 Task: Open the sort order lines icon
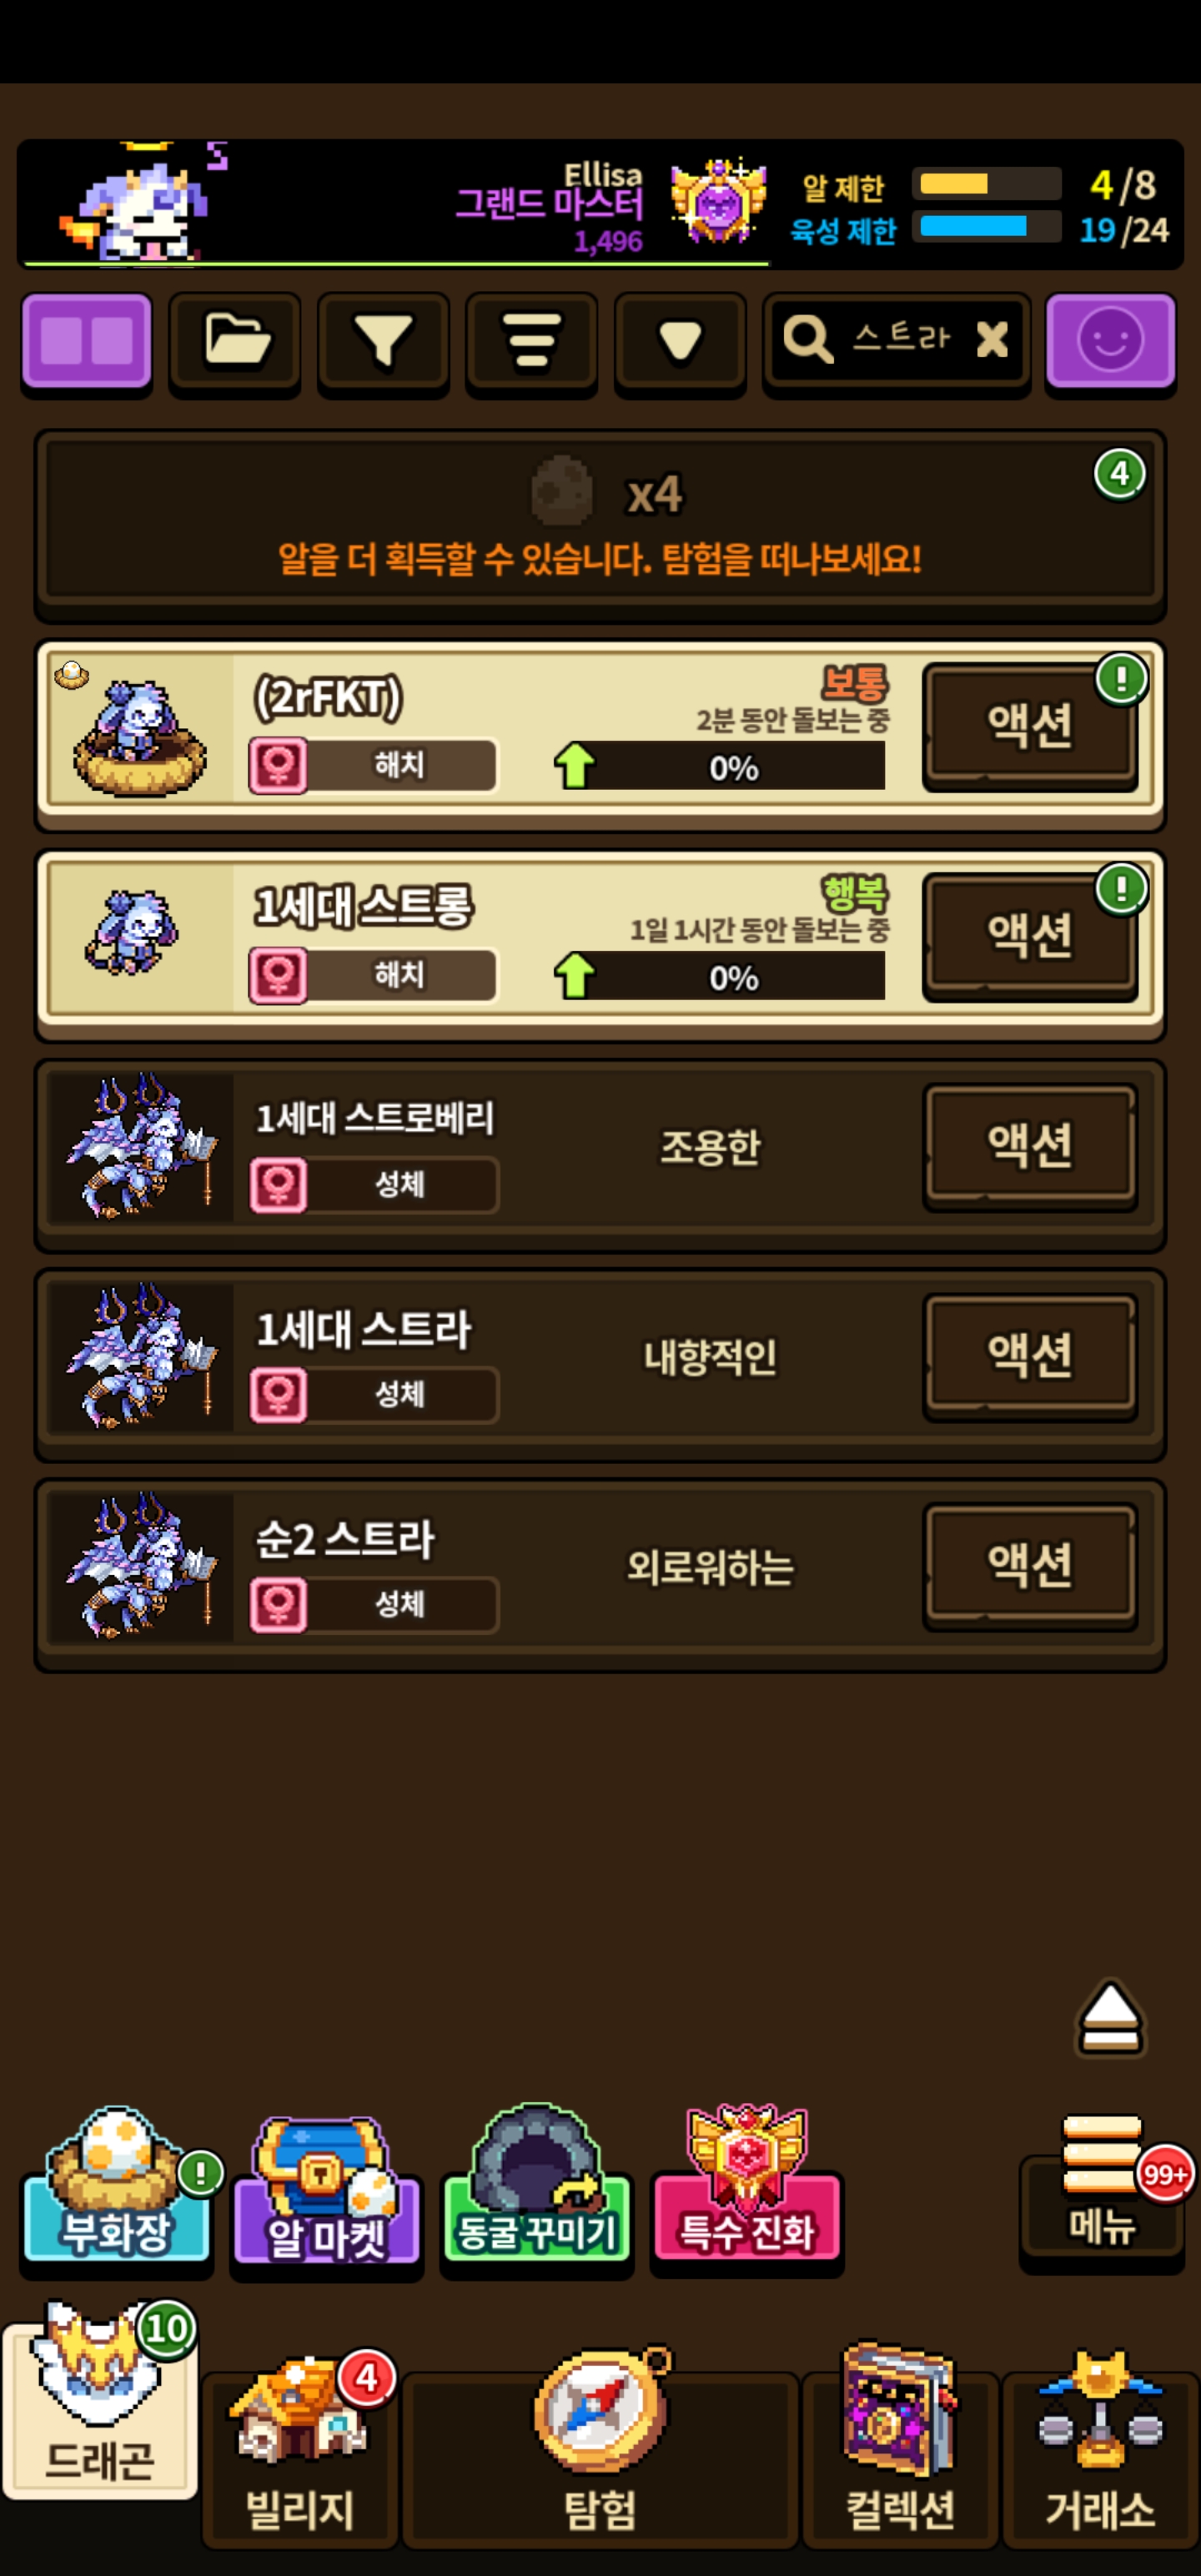(x=531, y=341)
